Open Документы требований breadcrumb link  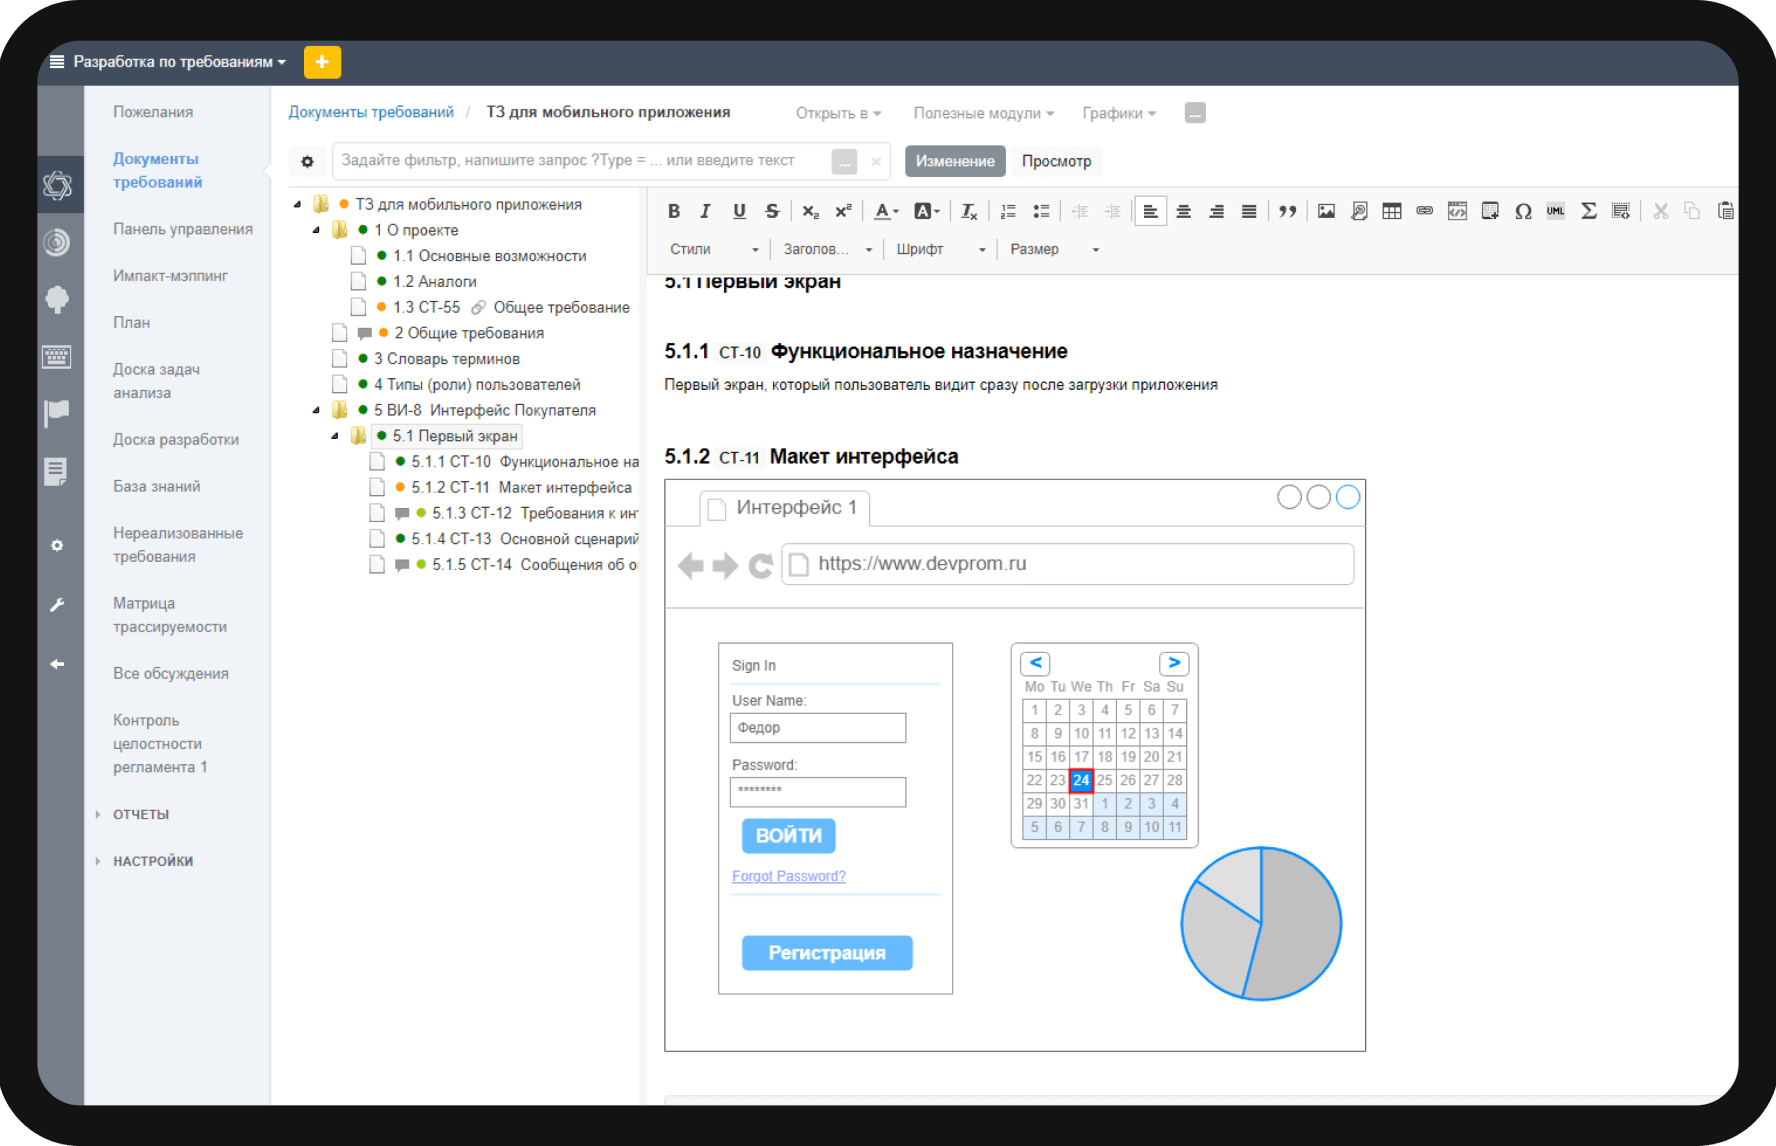pyautogui.click(x=371, y=112)
